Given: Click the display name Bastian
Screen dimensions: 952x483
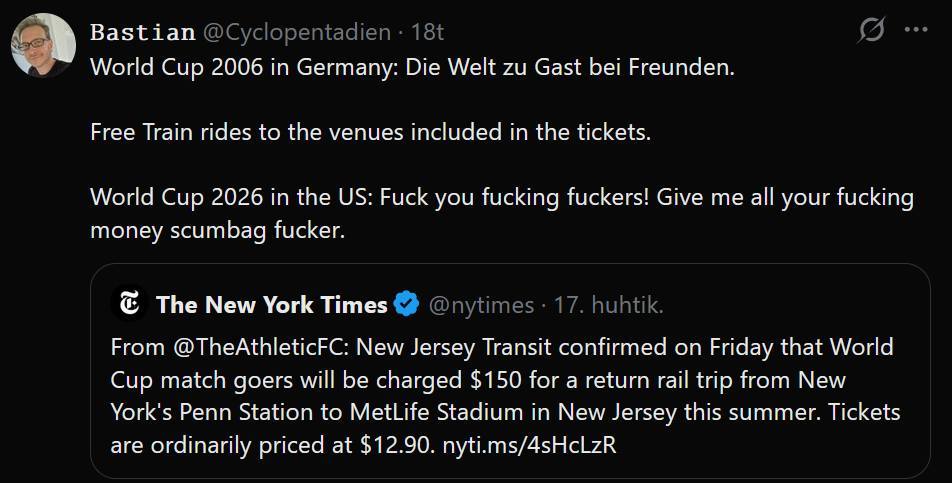Looking at the screenshot, I should pyautogui.click(x=142, y=32).
